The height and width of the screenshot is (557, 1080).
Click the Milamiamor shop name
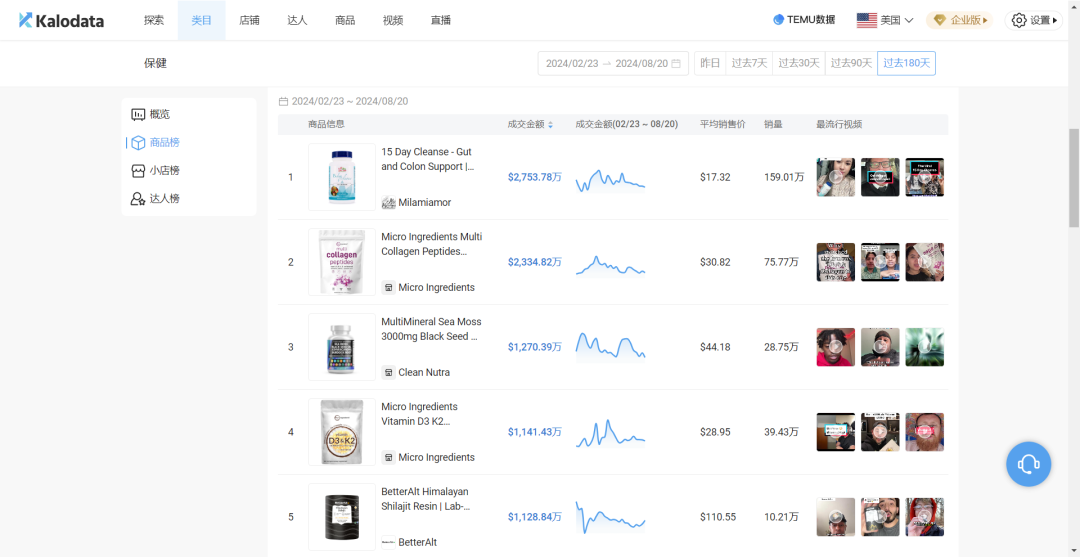coord(425,202)
